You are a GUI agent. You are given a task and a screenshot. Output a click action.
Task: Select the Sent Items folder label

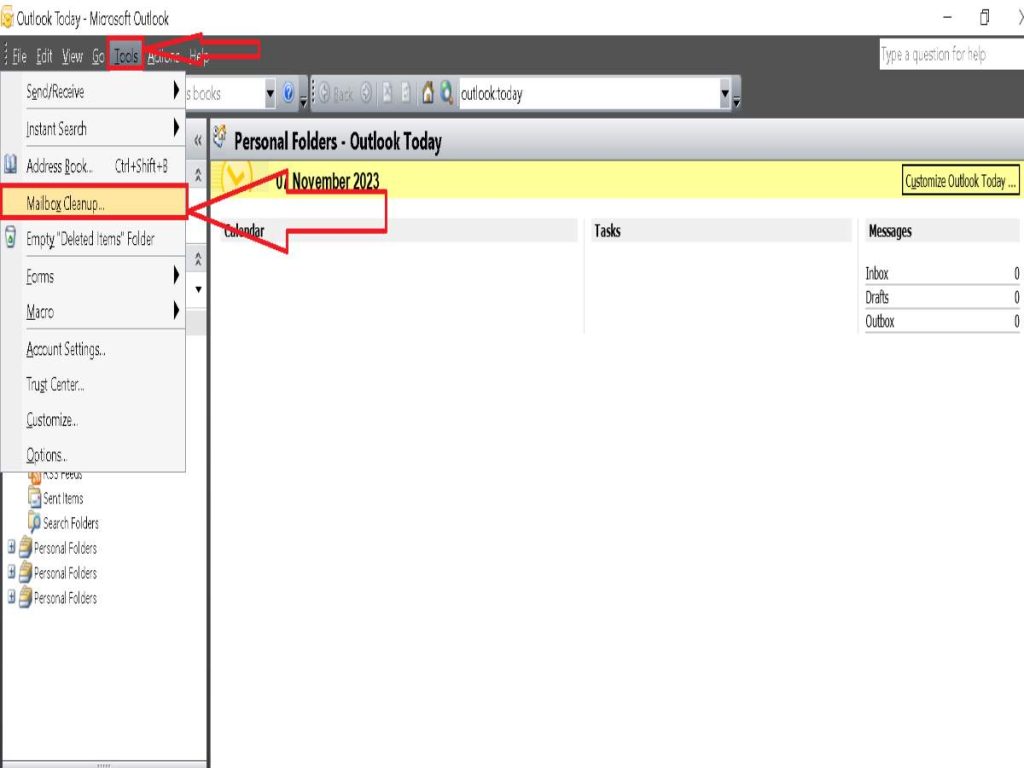click(63, 498)
